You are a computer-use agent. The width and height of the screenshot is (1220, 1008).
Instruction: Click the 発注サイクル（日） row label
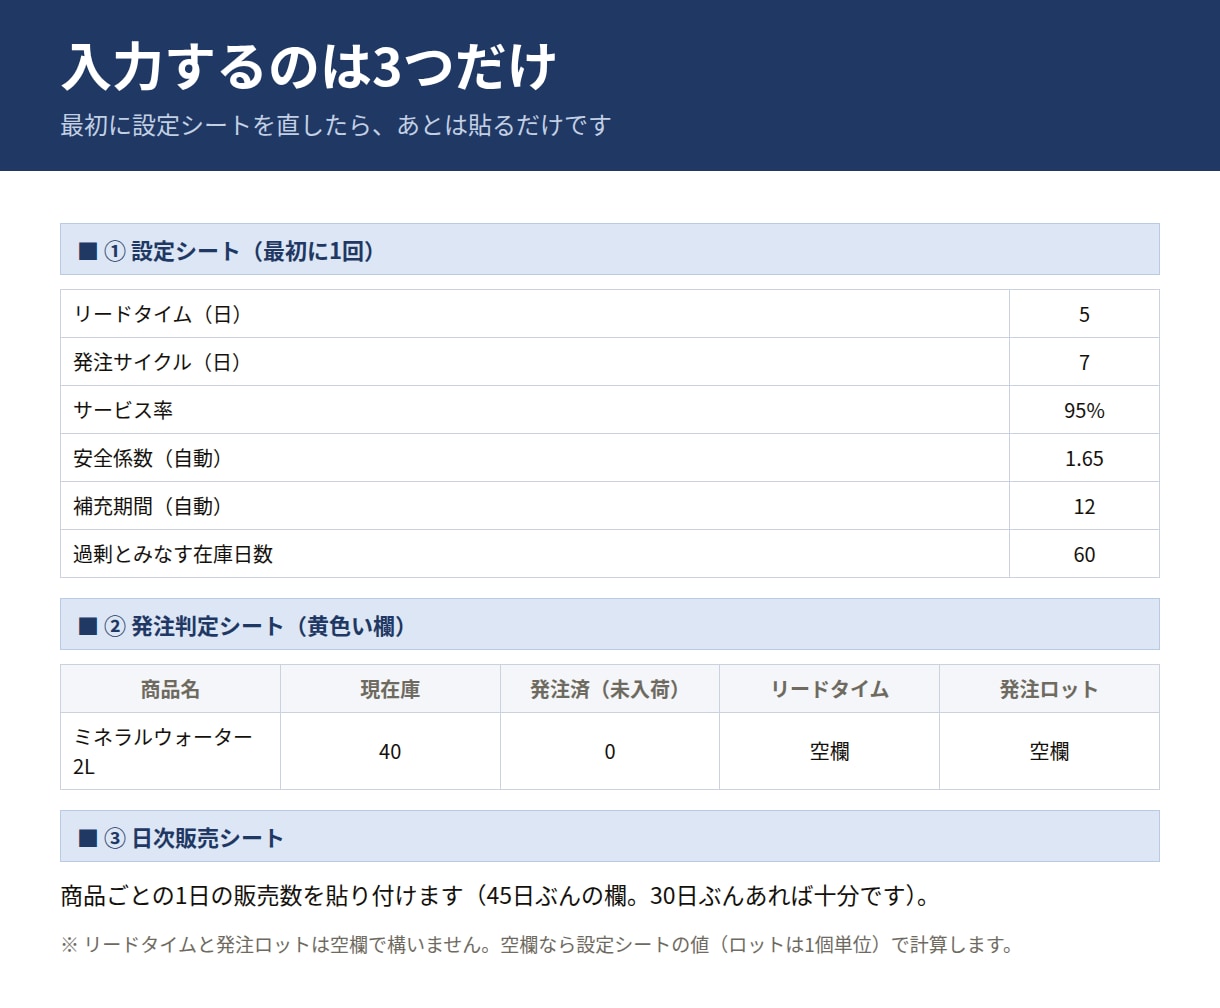(535, 362)
